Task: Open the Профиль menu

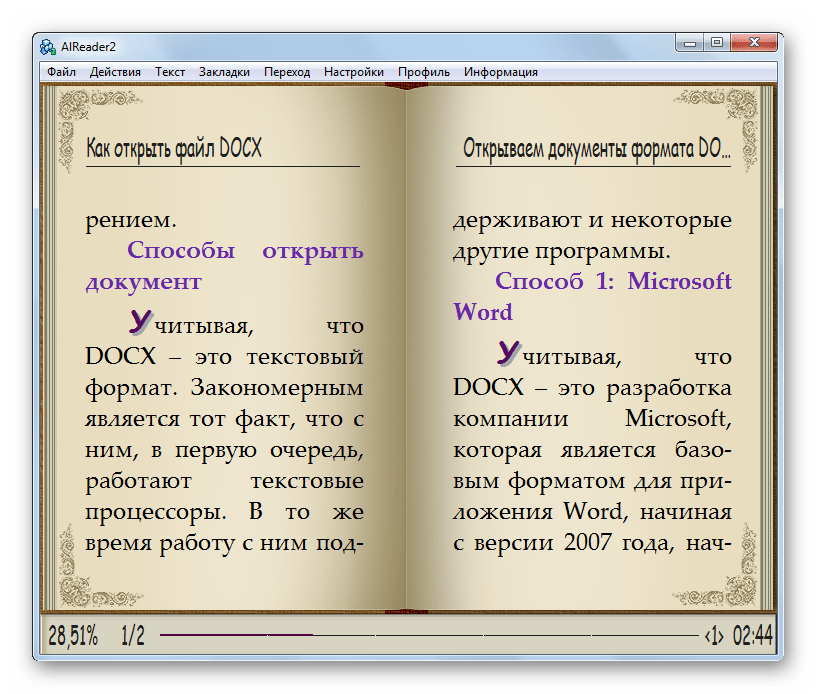Action: click(x=423, y=72)
